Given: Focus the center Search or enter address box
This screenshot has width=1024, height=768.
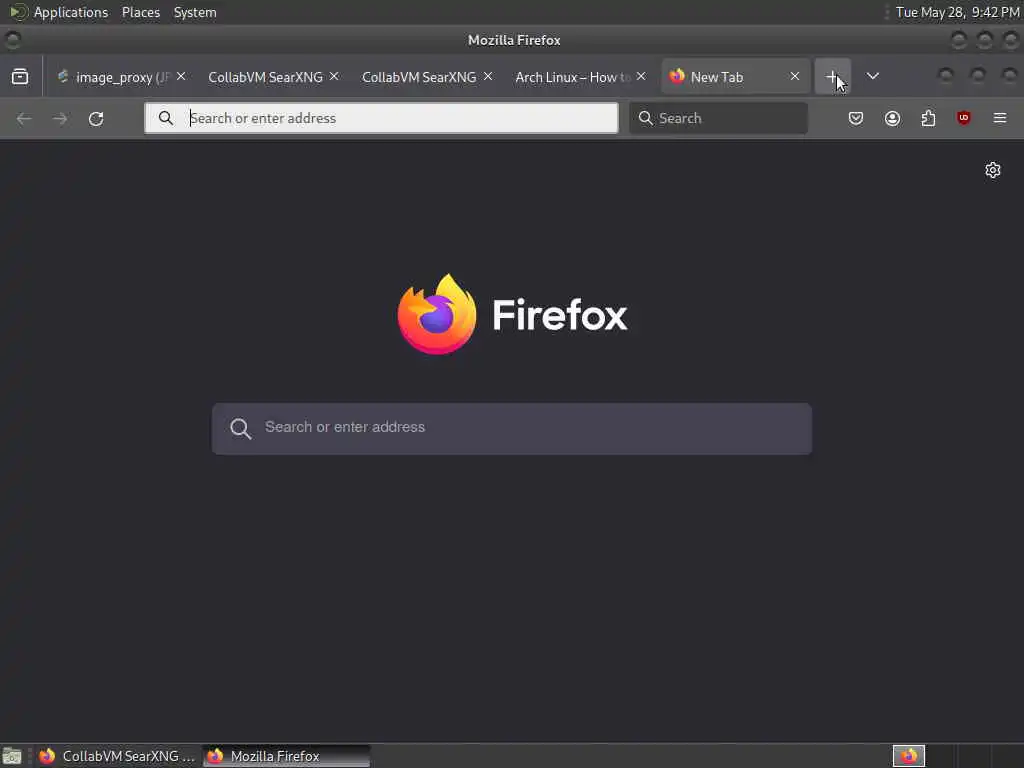Looking at the screenshot, I should [x=512, y=428].
